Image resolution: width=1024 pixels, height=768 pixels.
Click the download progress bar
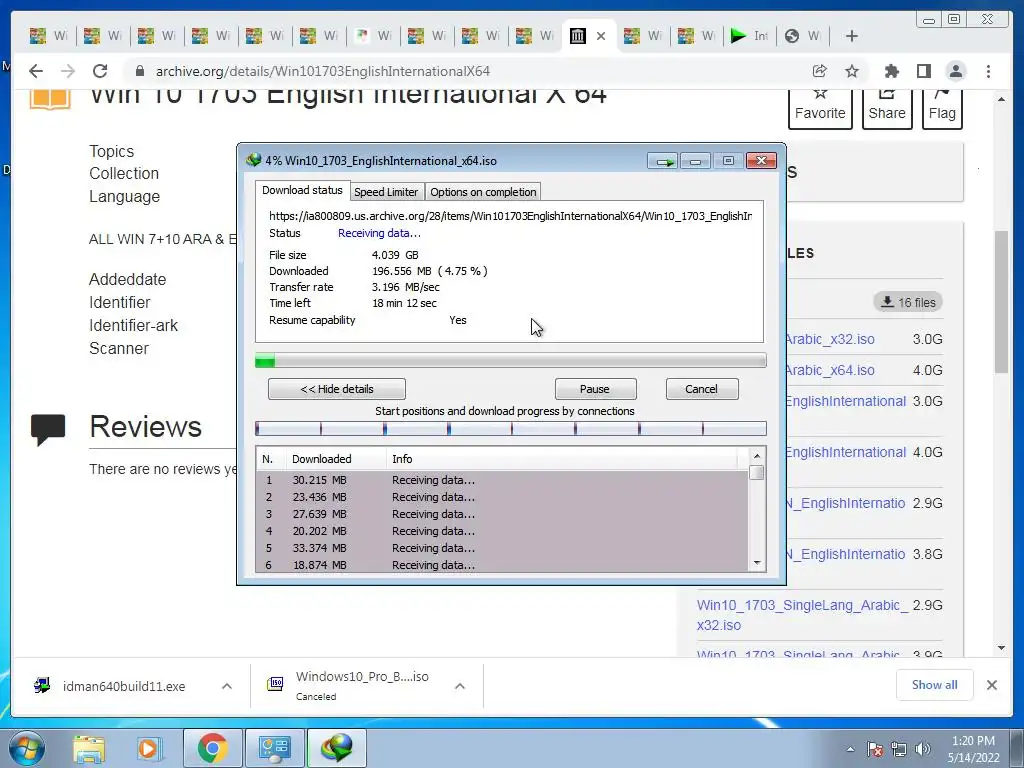pyautogui.click(x=511, y=360)
